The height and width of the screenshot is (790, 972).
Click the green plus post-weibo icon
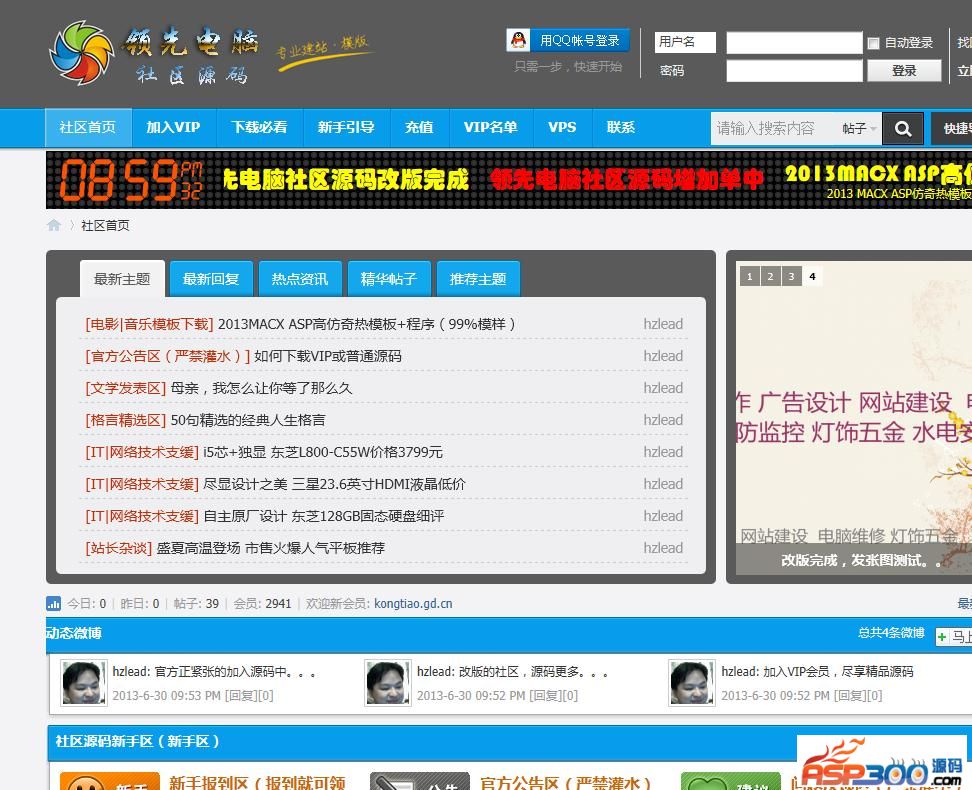(942, 637)
